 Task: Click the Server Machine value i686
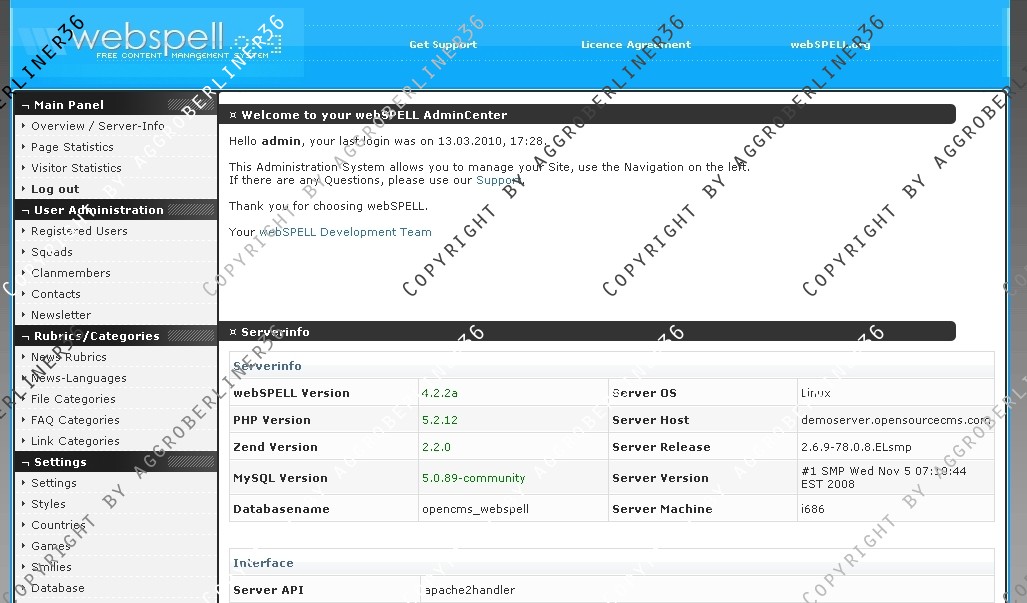(812, 509)
